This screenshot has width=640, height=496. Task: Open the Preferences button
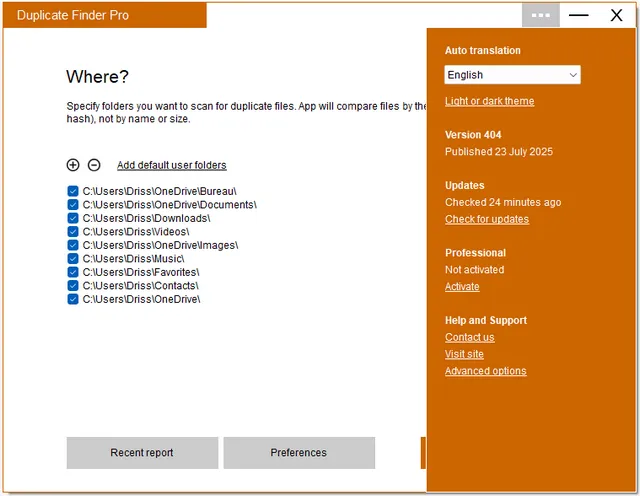pos(299,453)
